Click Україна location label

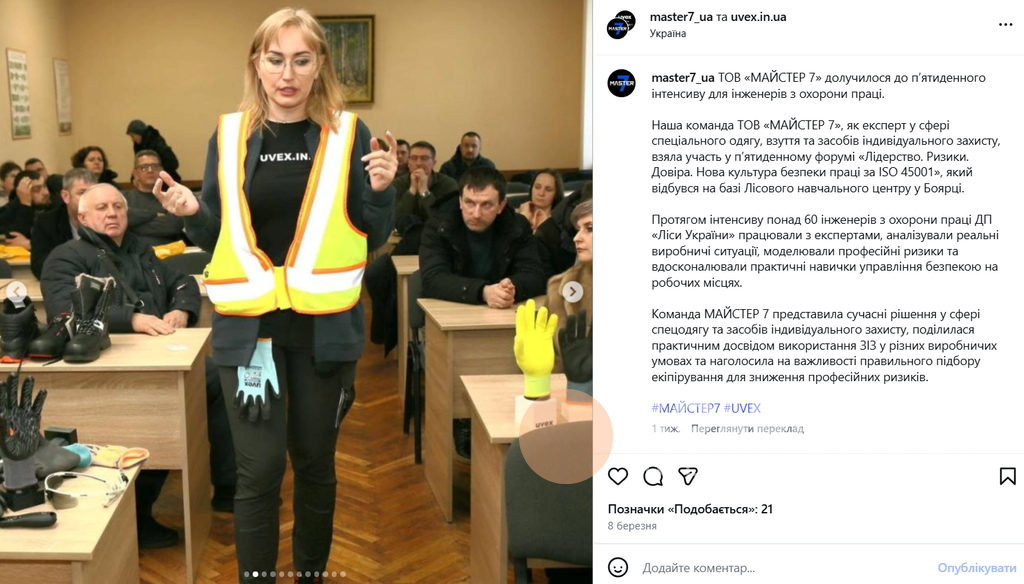click(x=667, y=33)
